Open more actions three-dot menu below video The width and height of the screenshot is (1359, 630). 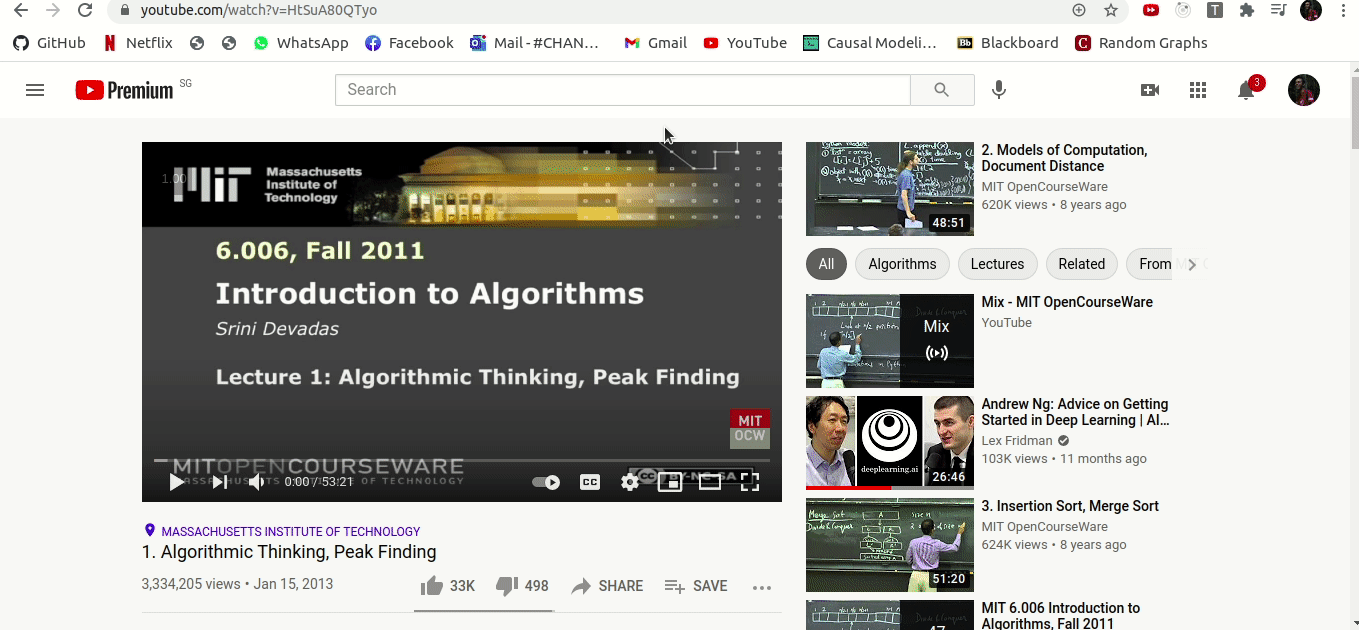[762, 587]
